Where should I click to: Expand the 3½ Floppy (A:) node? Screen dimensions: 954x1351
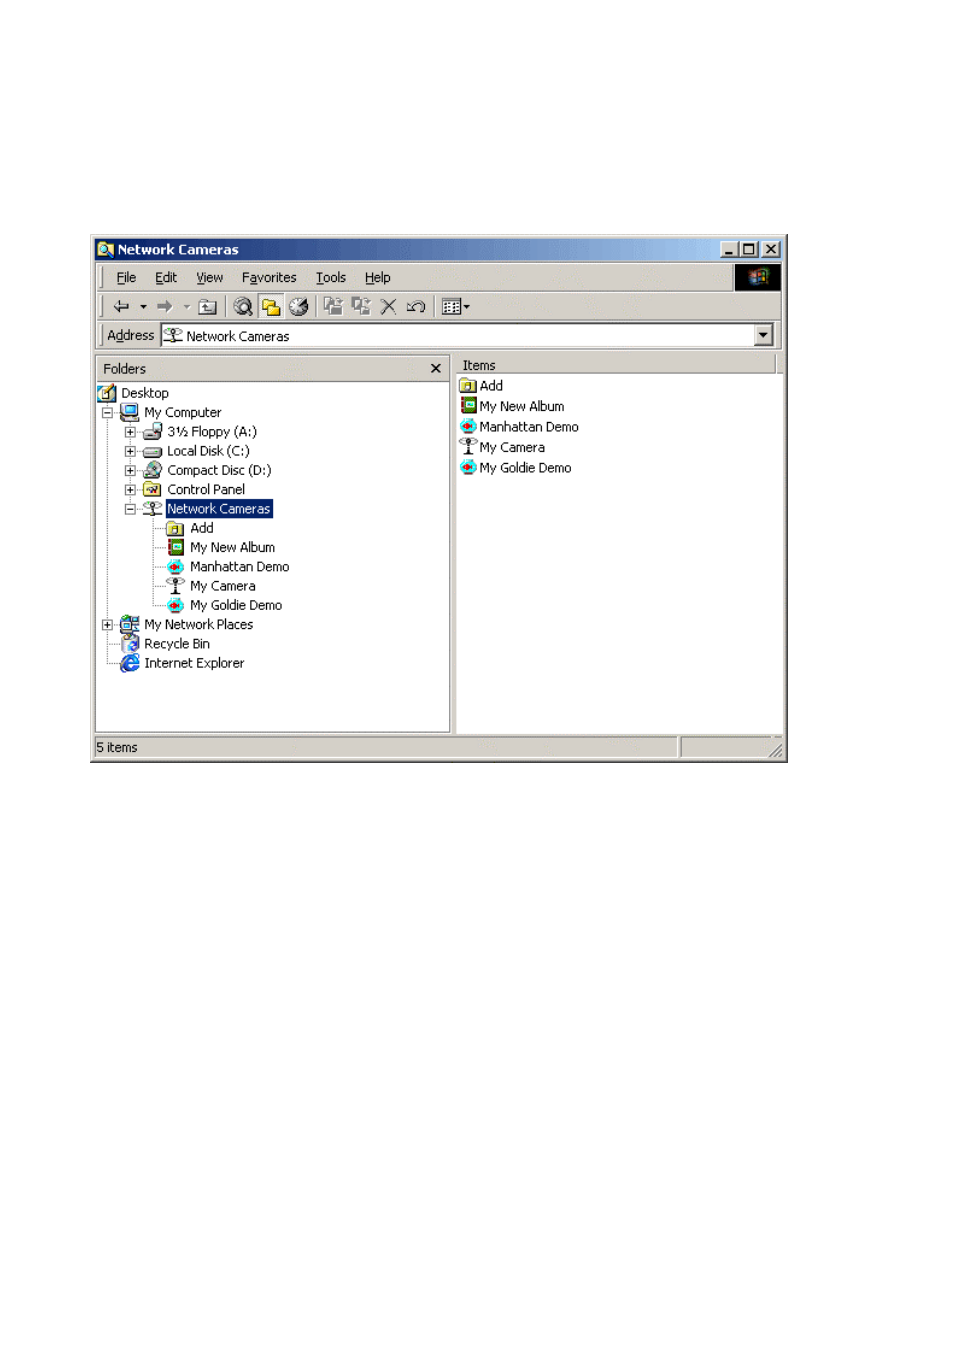coord(130,432)
